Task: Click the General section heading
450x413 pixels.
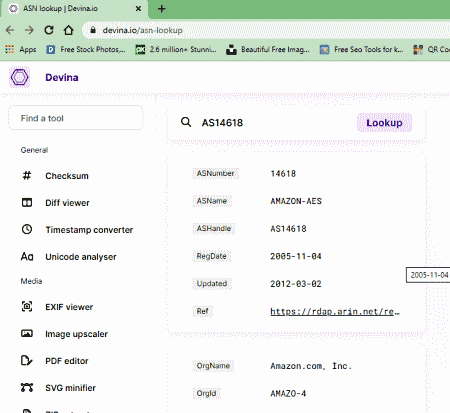Action: [34, 150]
